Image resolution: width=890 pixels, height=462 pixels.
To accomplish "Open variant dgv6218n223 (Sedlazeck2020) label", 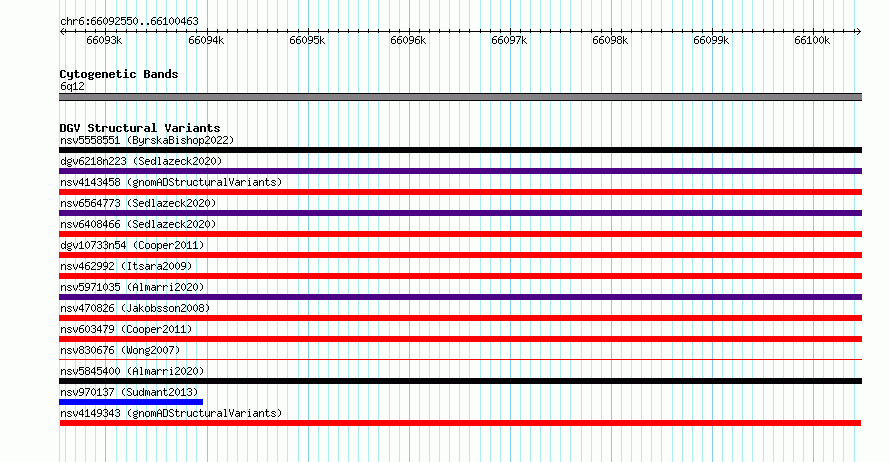I will (x=141, y=161).
